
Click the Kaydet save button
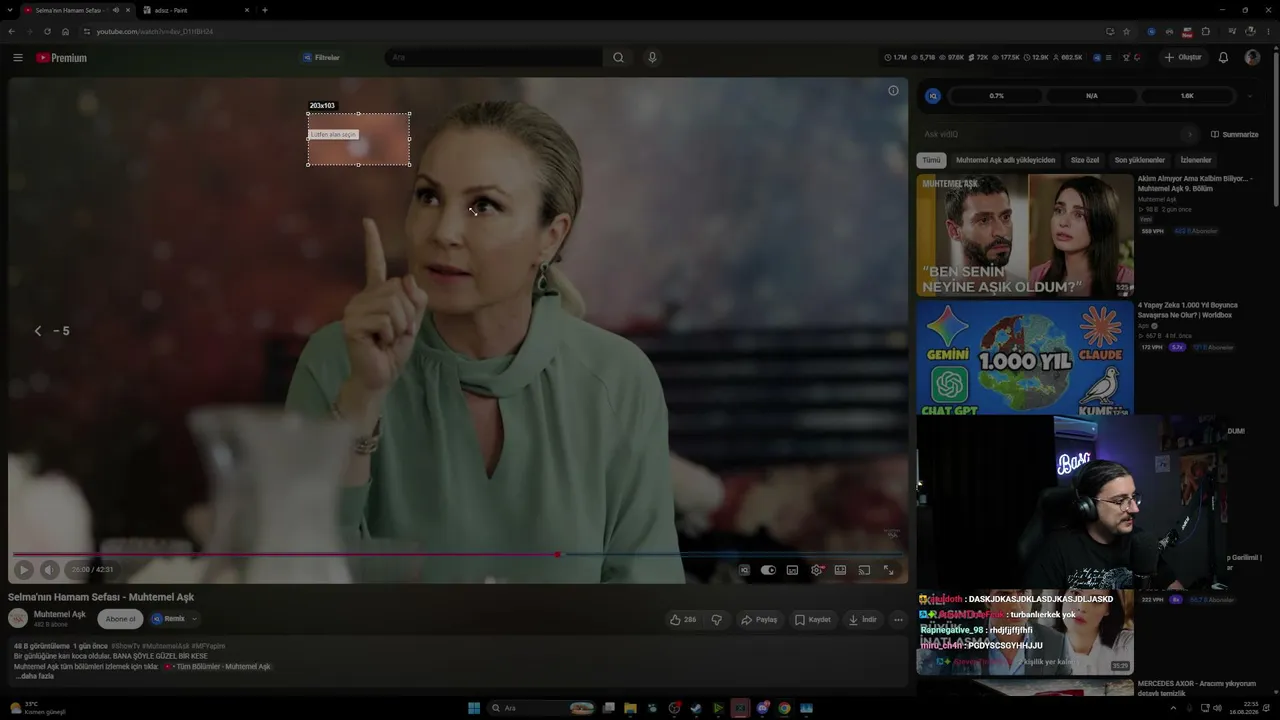[813, 620]
